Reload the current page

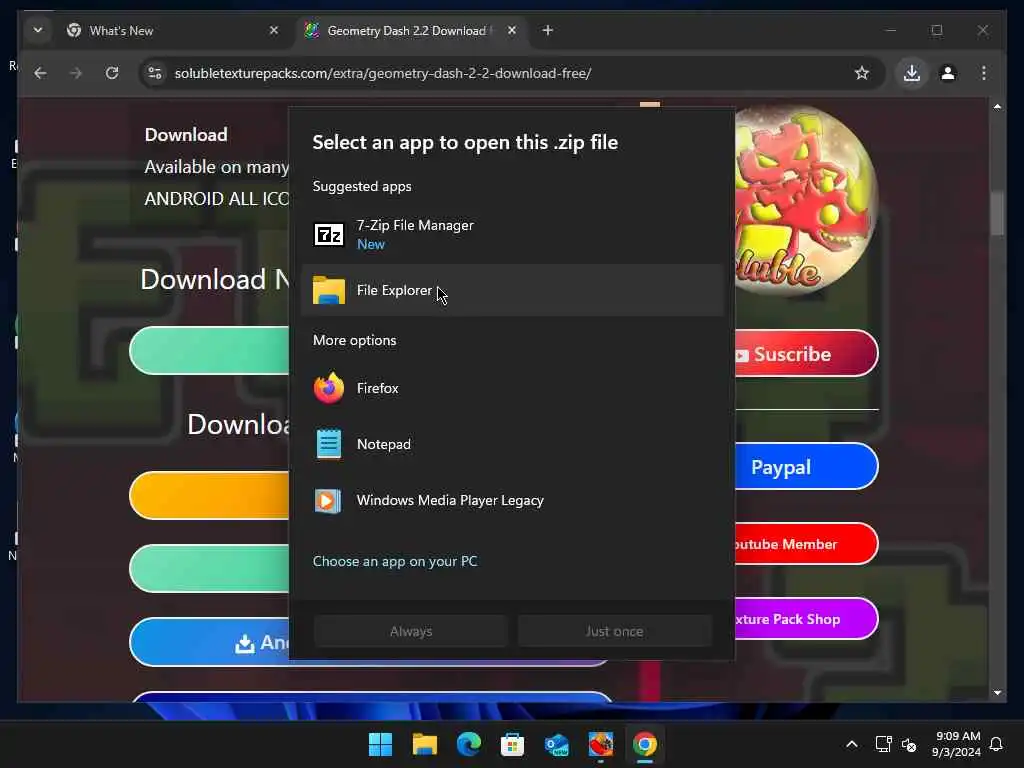coord(112,73)
